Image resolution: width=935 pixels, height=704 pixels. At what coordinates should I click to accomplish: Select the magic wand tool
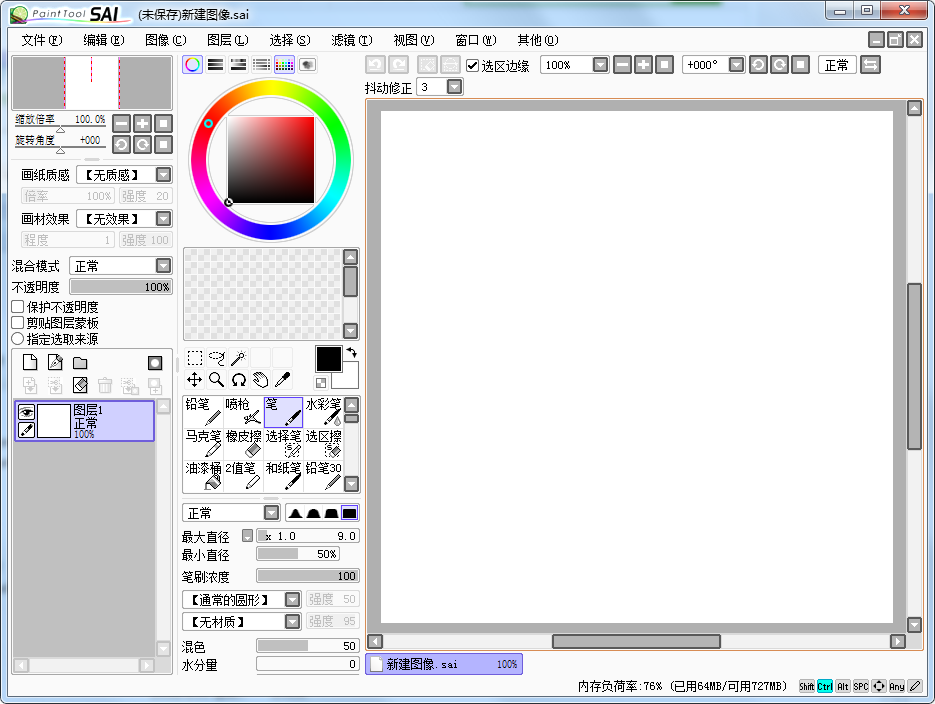(239, 358)
